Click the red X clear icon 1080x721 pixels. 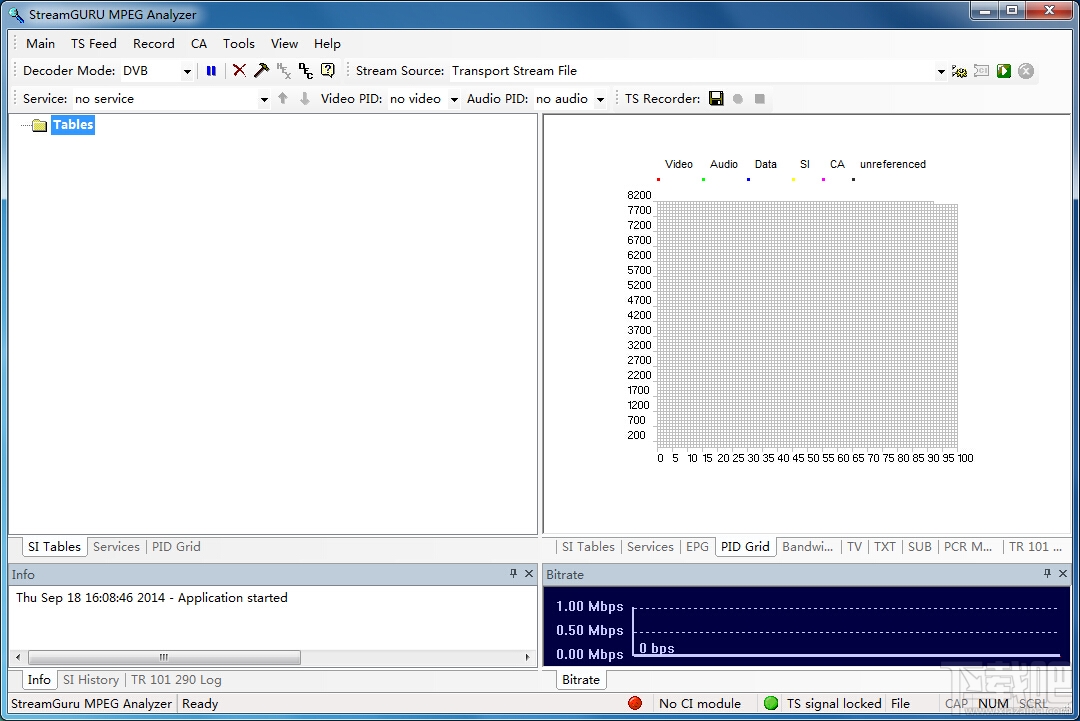pos(239,71)
